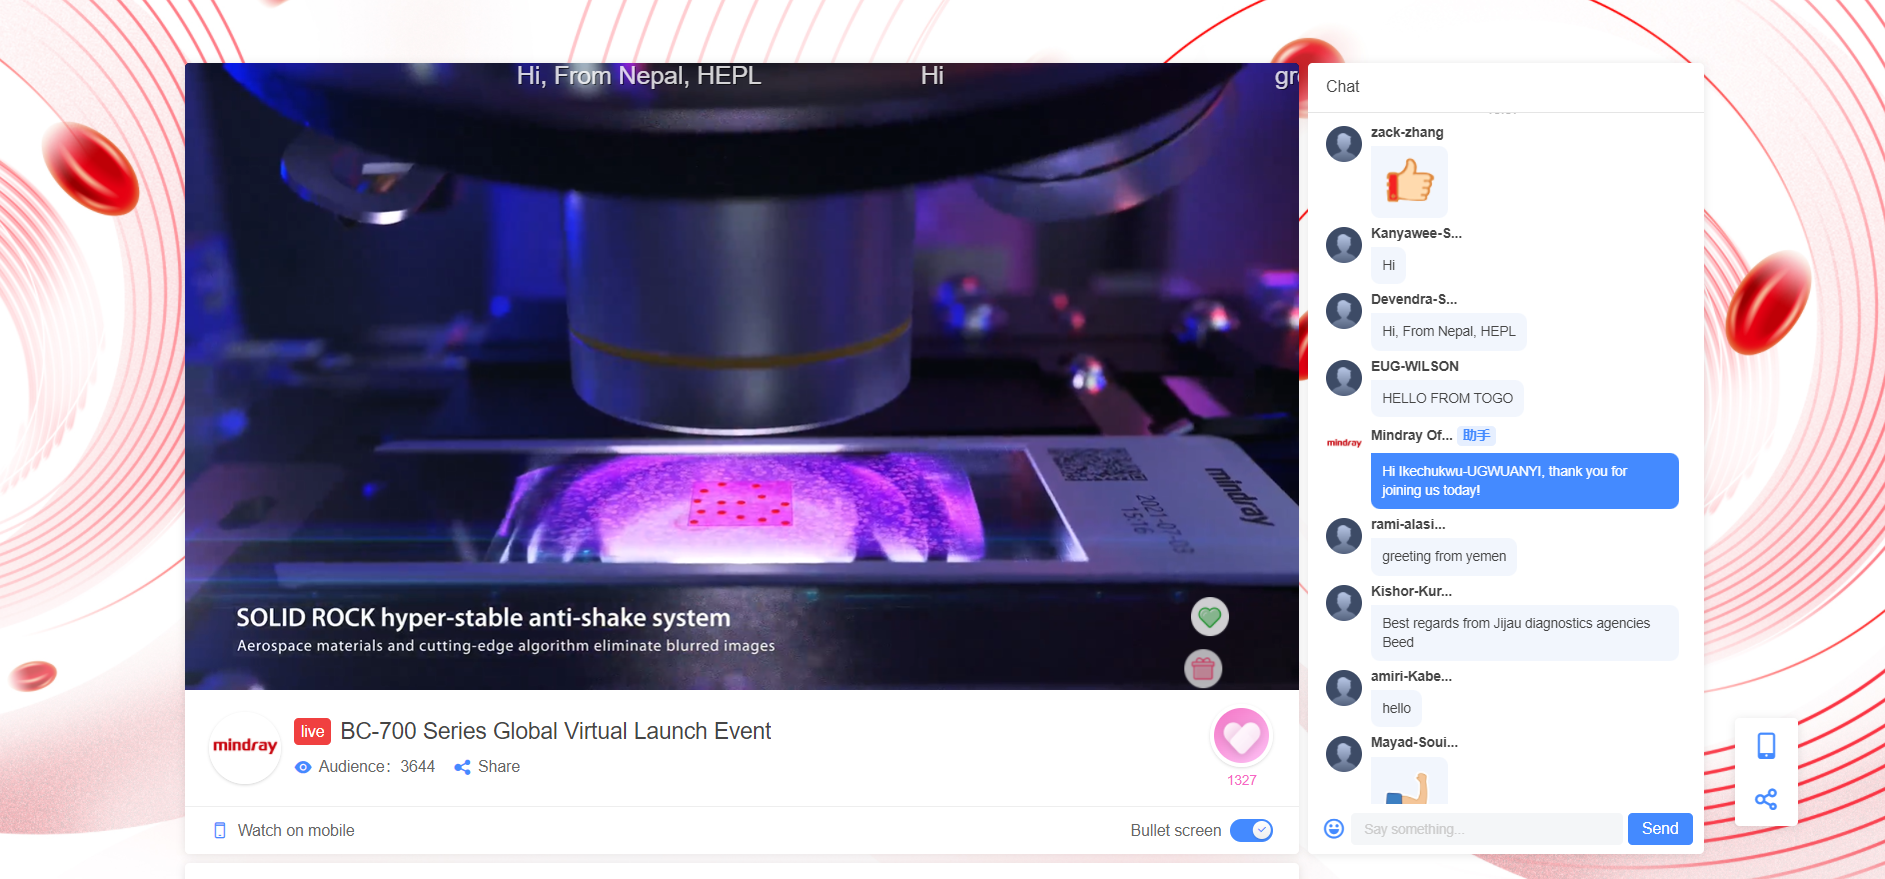Click the Send button
Image resolution: width=1885 pixels, height=879 pixels.
1660,828
